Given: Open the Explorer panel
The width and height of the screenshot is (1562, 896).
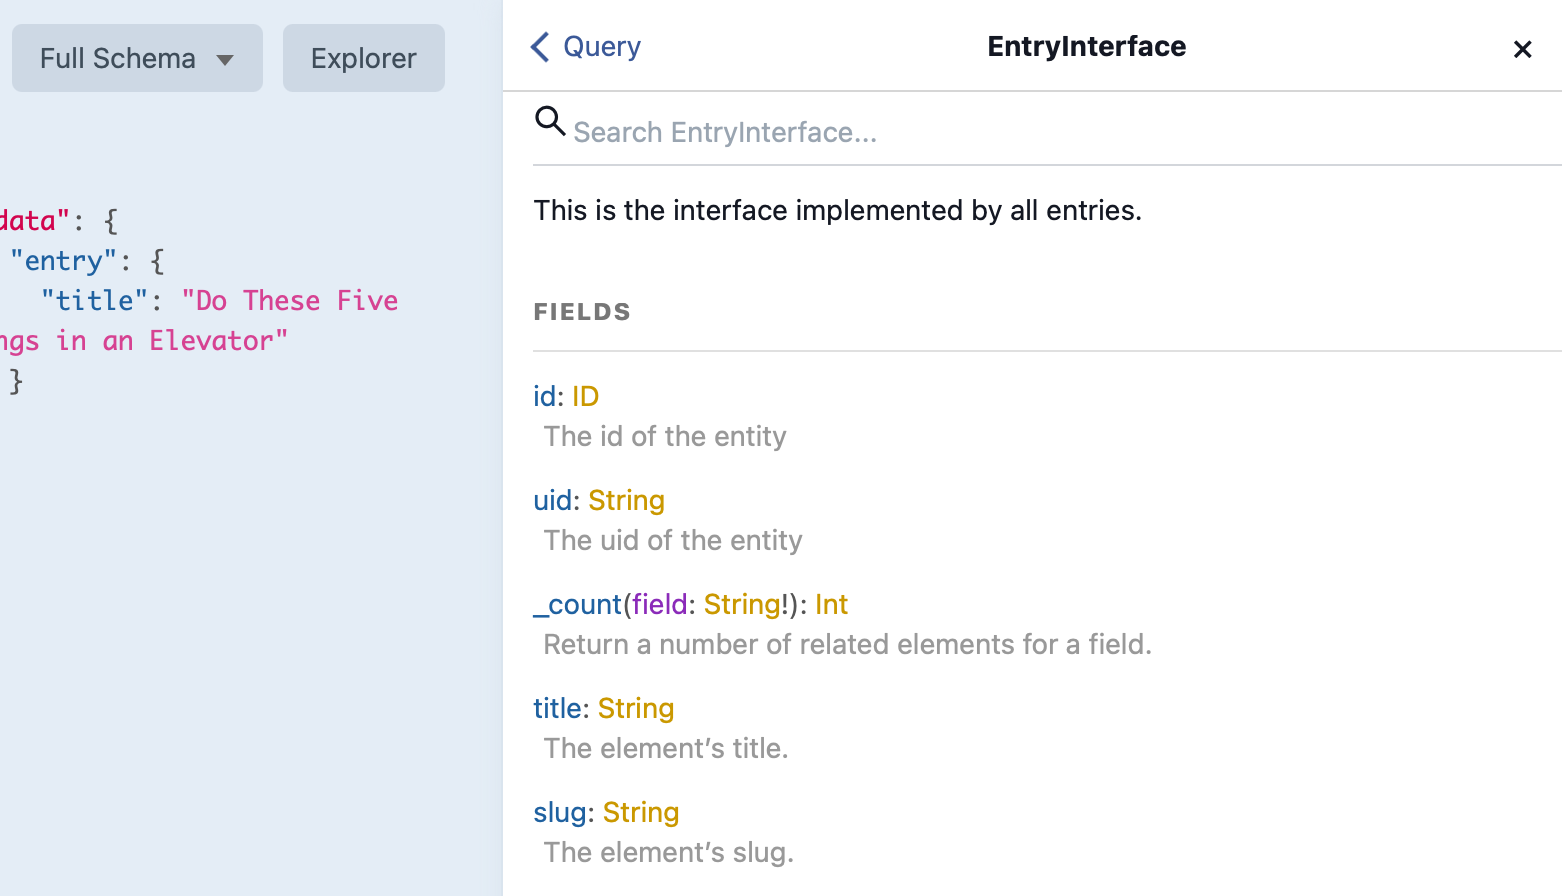Looking at the screenshot, I should click(x=363, y=58).
